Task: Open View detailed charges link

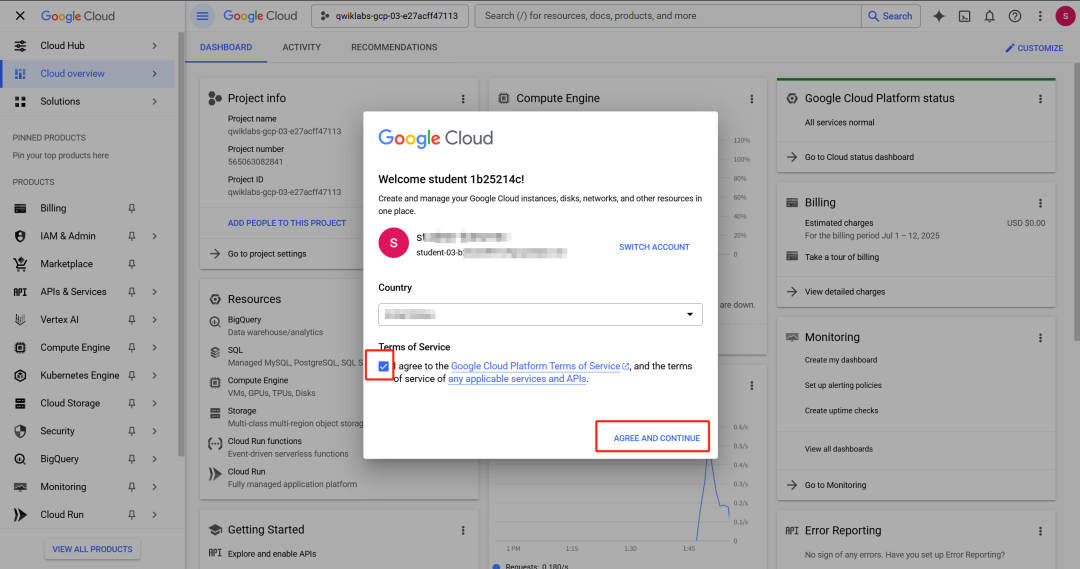Action: point(844,292)
